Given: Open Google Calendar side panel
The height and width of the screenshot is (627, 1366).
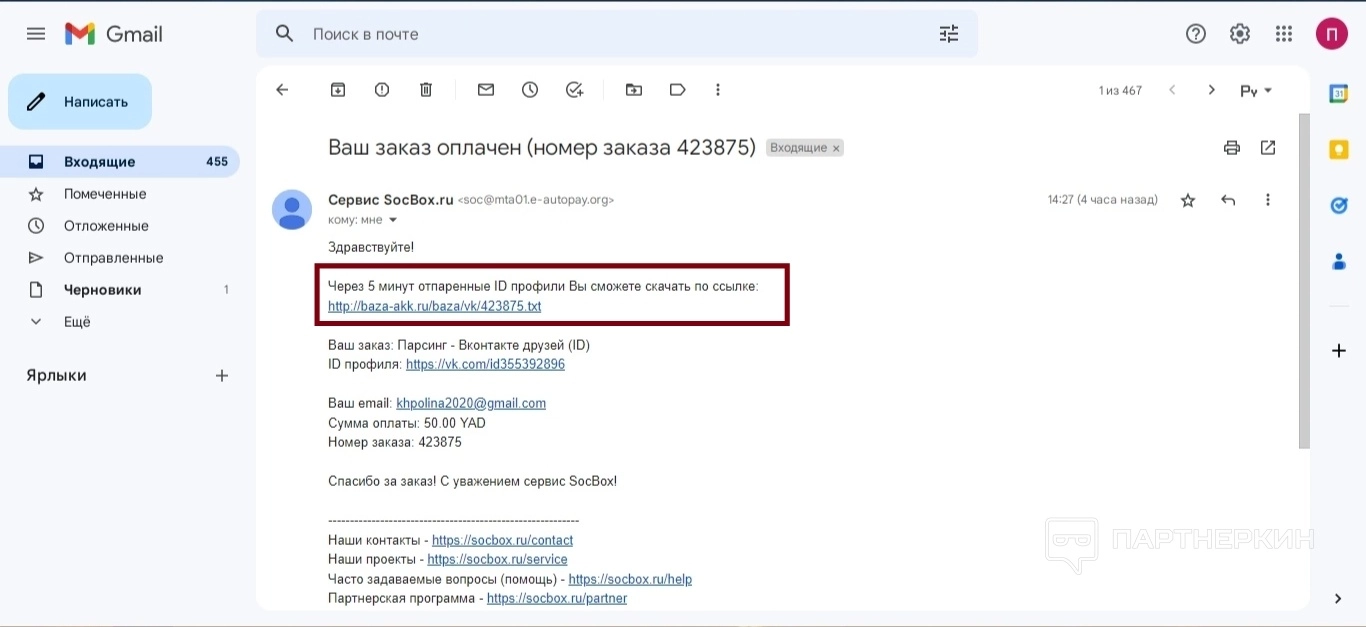Looking at the screenshot, I should tap(1339, 94).
